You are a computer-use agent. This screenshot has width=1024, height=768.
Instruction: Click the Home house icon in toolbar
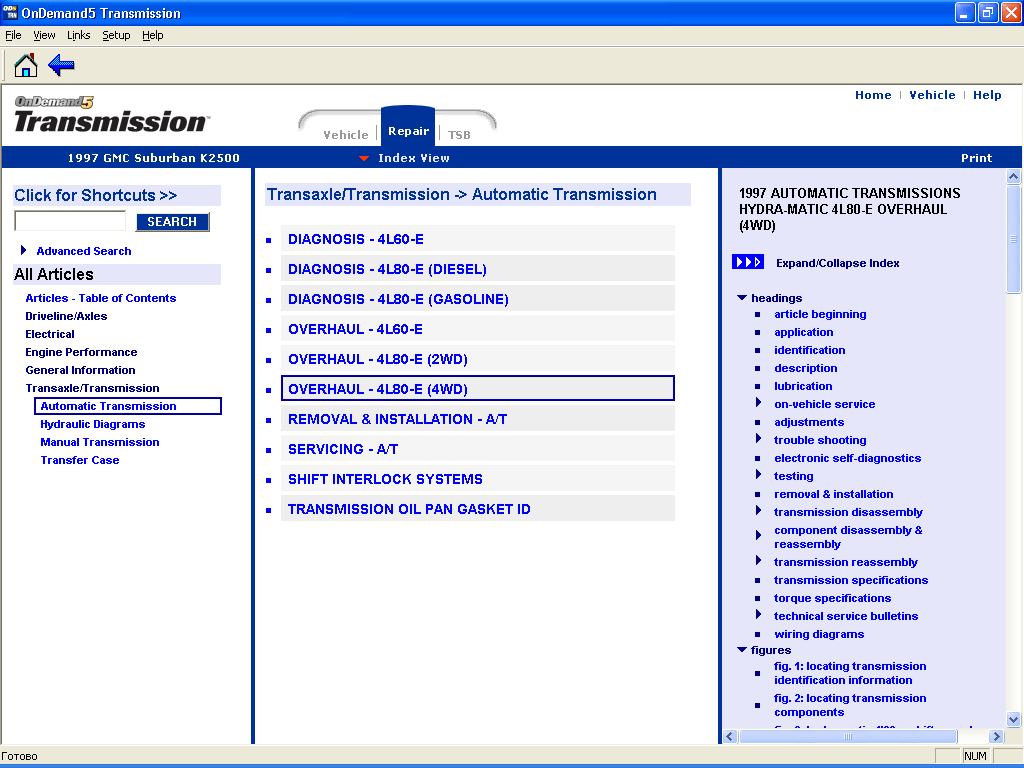pos(26,65)
